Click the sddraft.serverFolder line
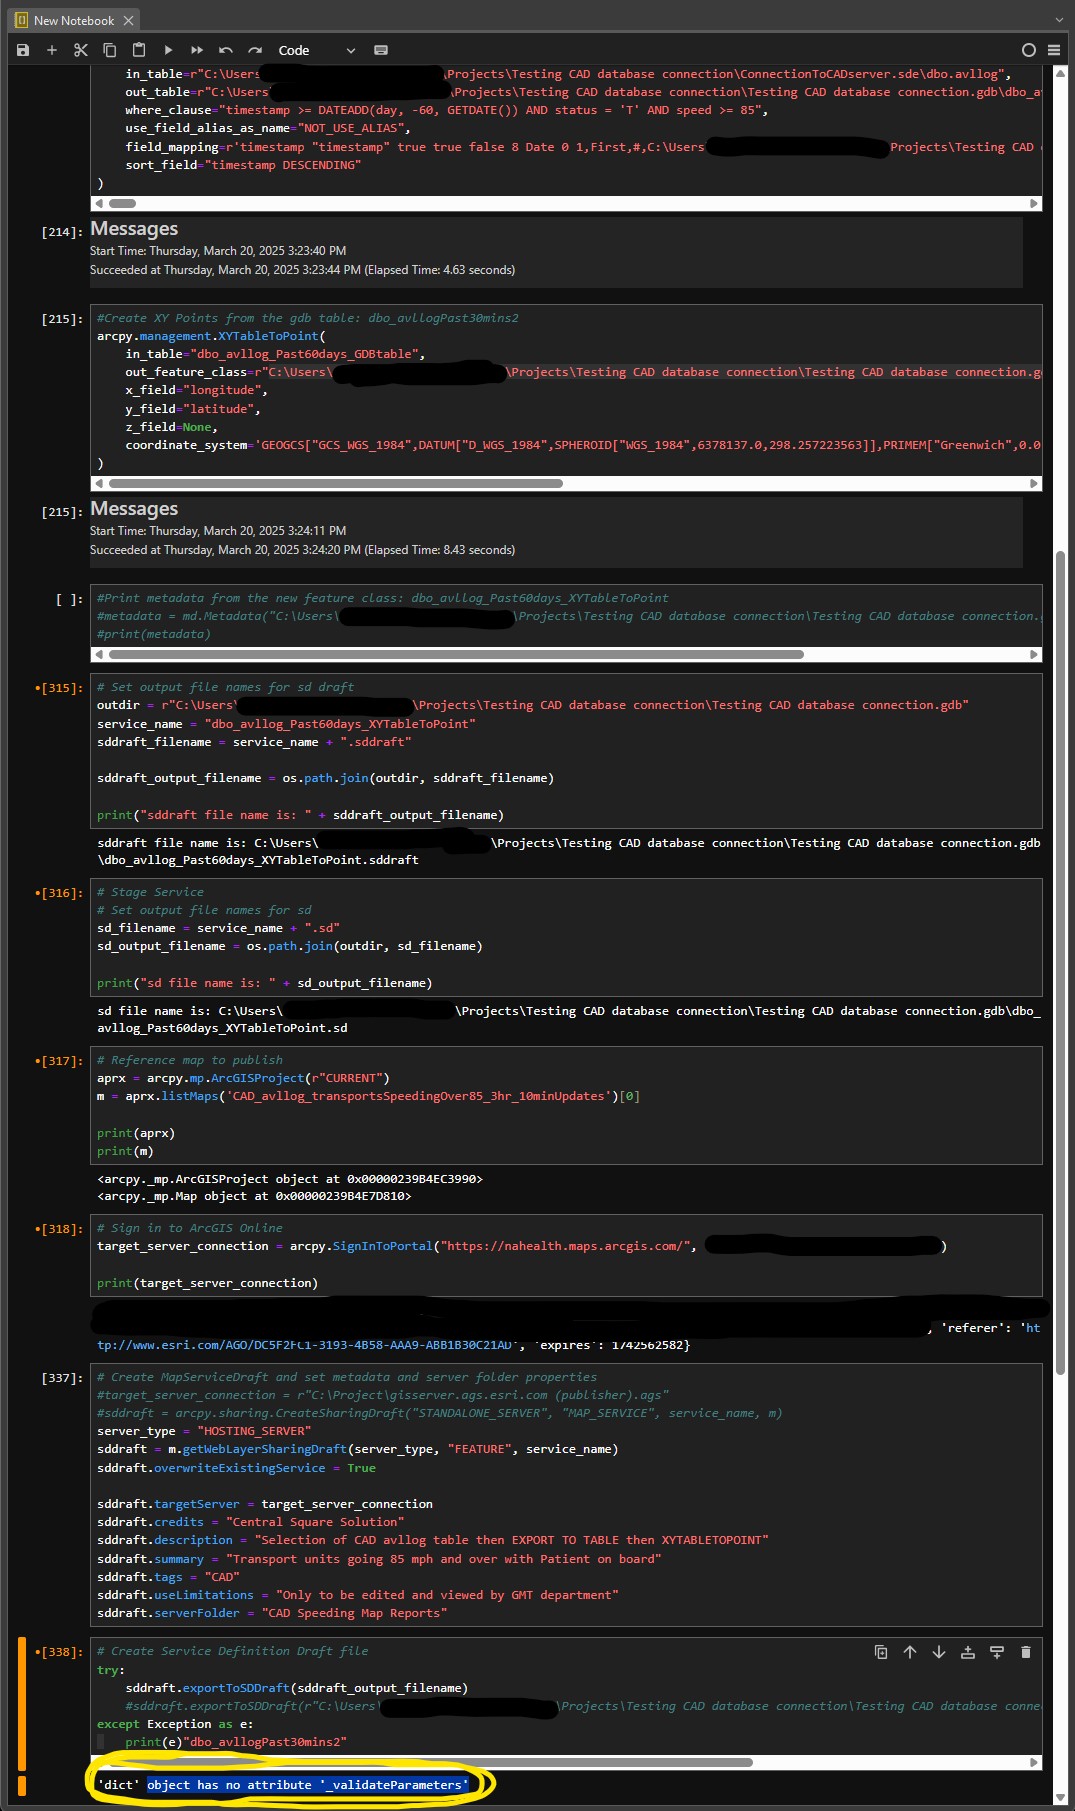Screen dimensions: 1075x1811 (272, 1613)
